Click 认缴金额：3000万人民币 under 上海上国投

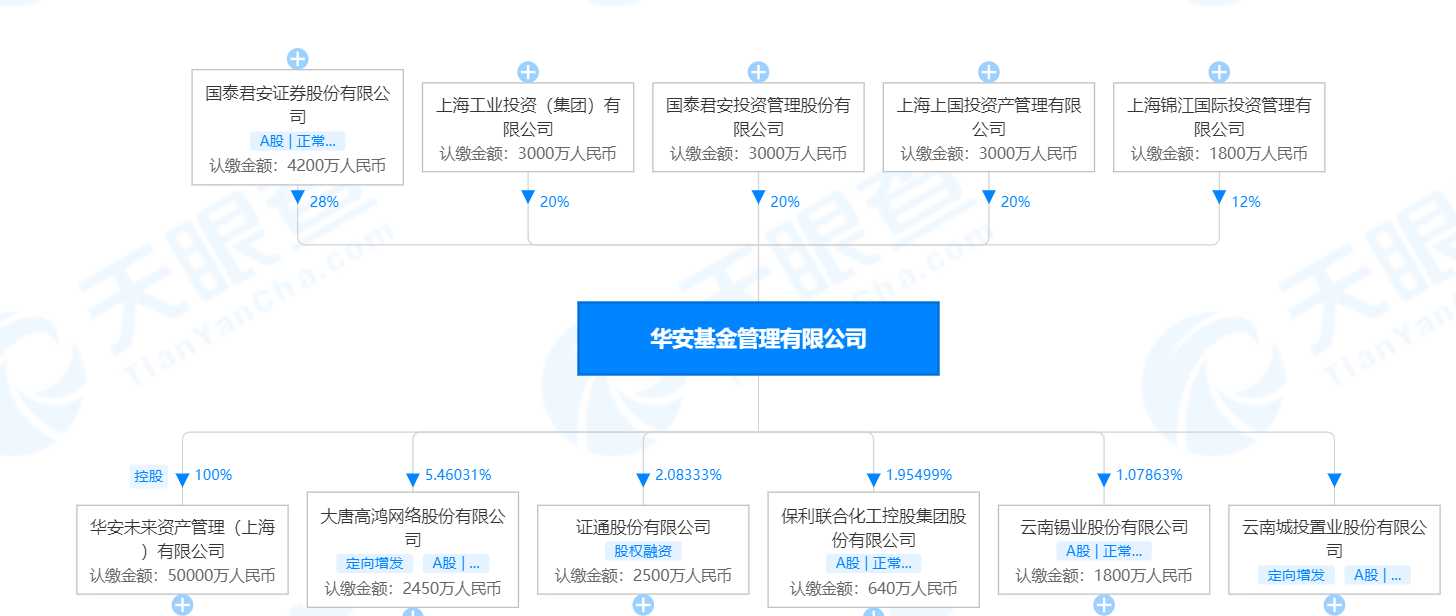989,154
